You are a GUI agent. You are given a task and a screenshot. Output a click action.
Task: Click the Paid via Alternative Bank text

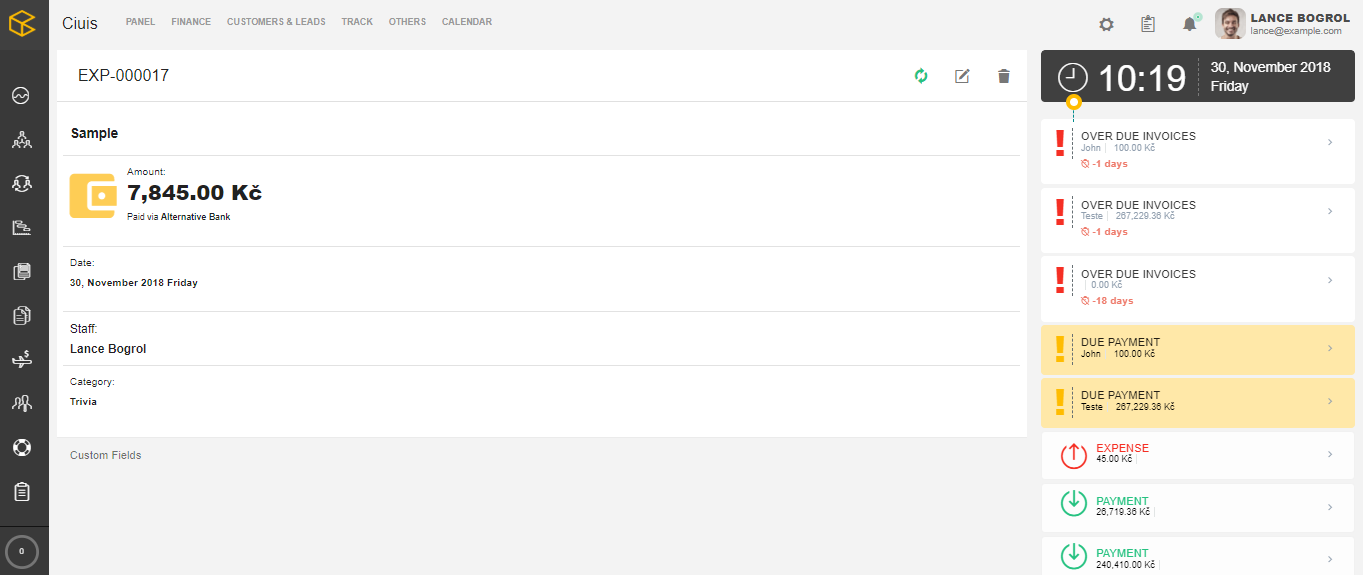click(178, 216)
